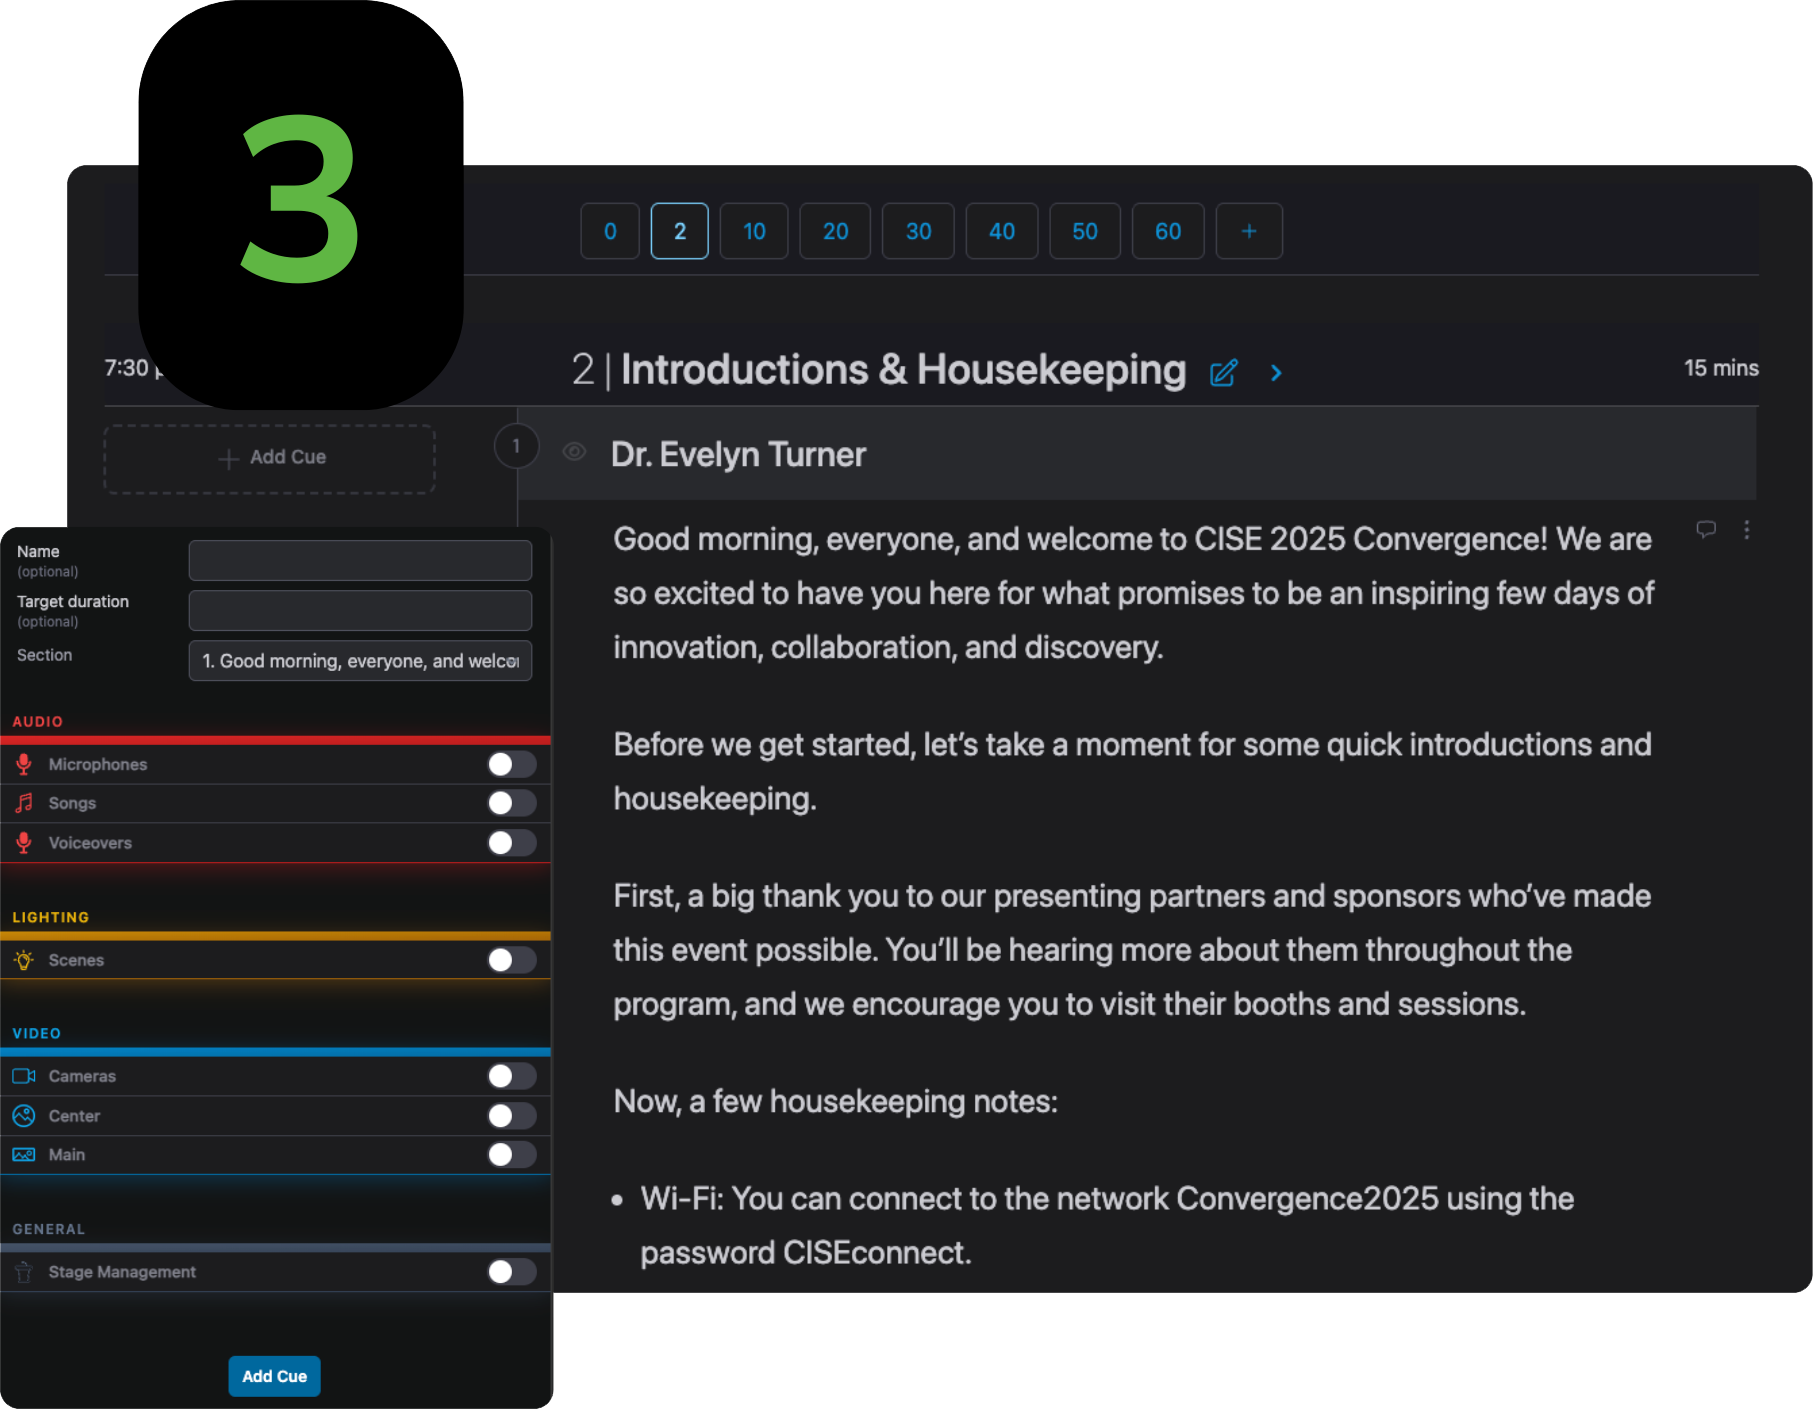Click the Target duration input field
1813x1409 pixels.
(x=360, y=610)
